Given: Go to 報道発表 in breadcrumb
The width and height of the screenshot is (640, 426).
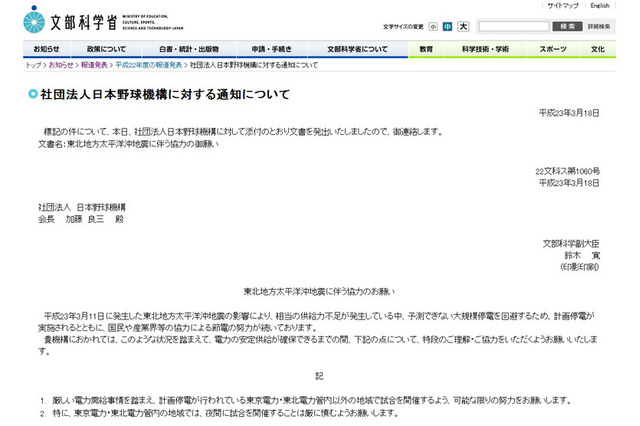Looking at the screenshot, I should point(94,65).
